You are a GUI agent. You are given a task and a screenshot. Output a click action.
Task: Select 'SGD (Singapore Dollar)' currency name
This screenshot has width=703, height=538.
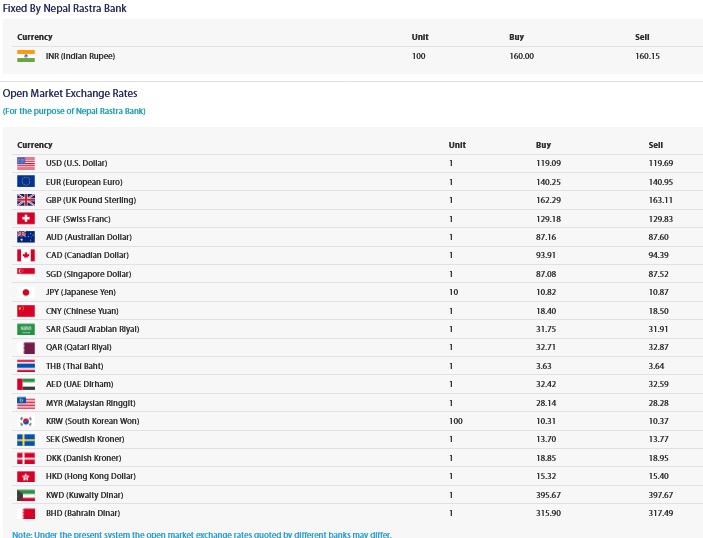tap(88, 274)
